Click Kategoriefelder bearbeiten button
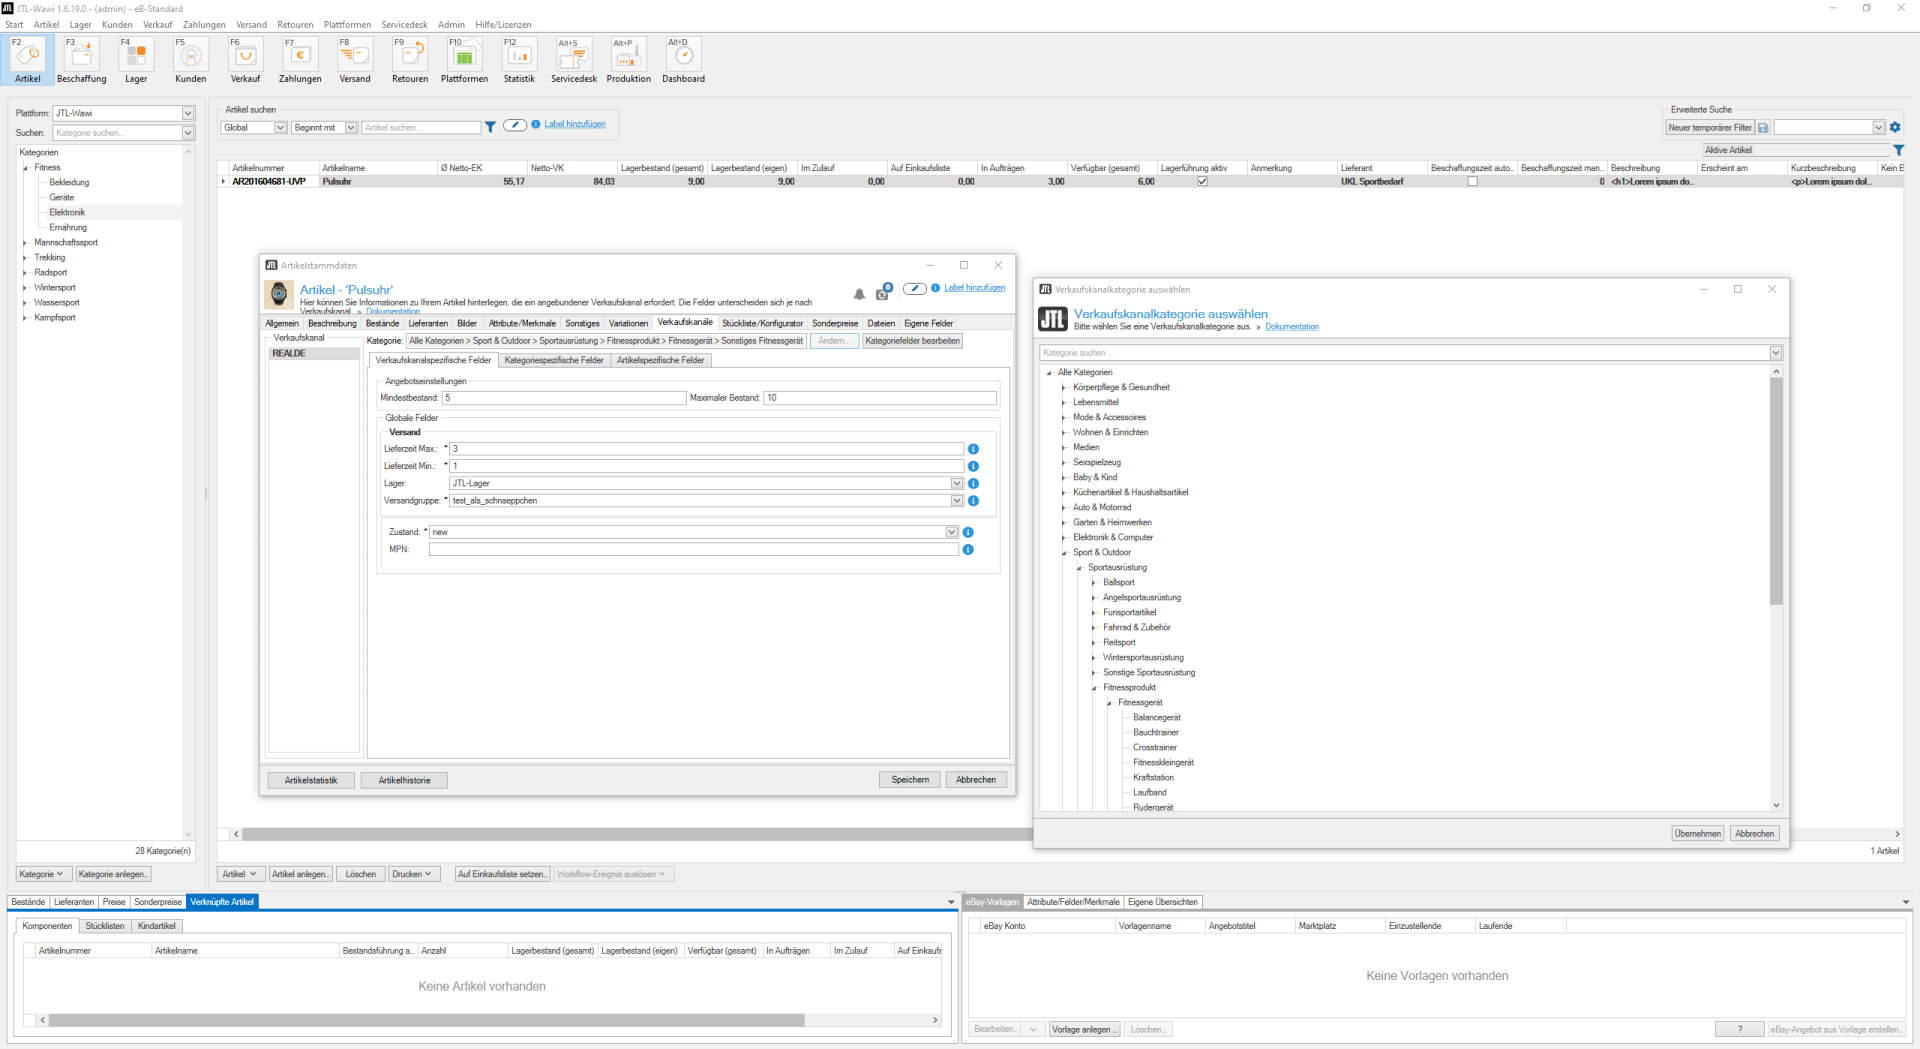The image size is (1920, 1049). [912, 341]
